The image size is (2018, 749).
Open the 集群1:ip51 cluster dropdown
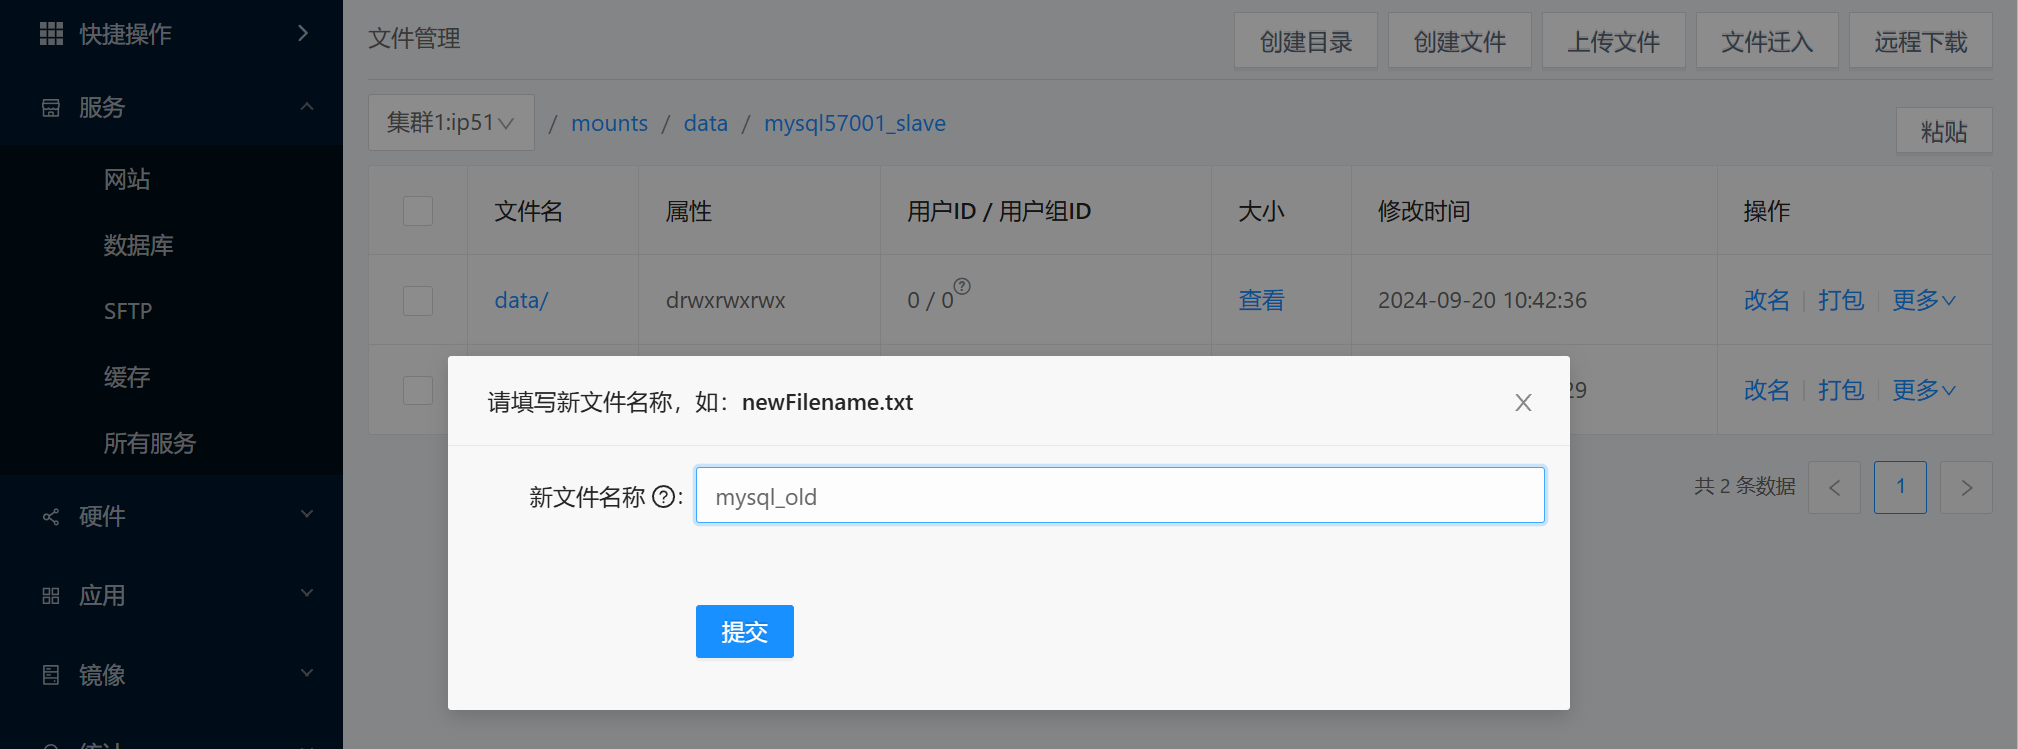[x=451, y=123]
